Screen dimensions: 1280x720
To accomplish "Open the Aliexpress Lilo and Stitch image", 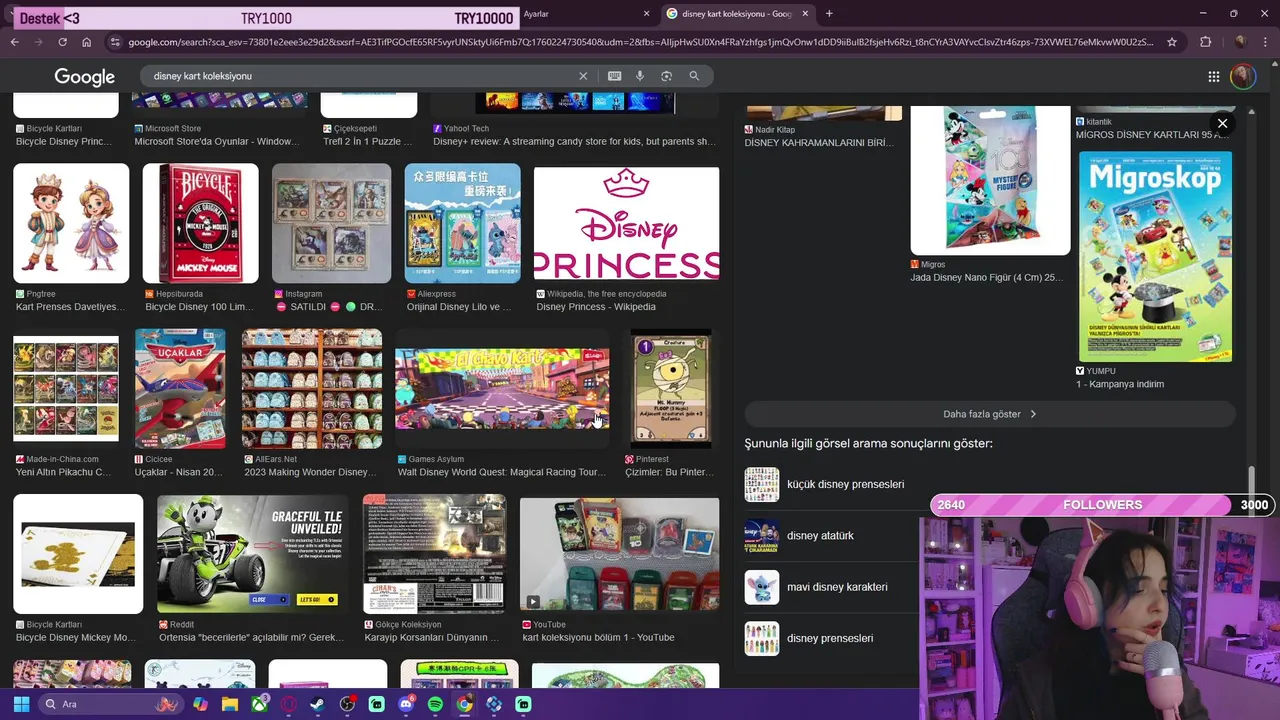I will [x=462, y=223].
